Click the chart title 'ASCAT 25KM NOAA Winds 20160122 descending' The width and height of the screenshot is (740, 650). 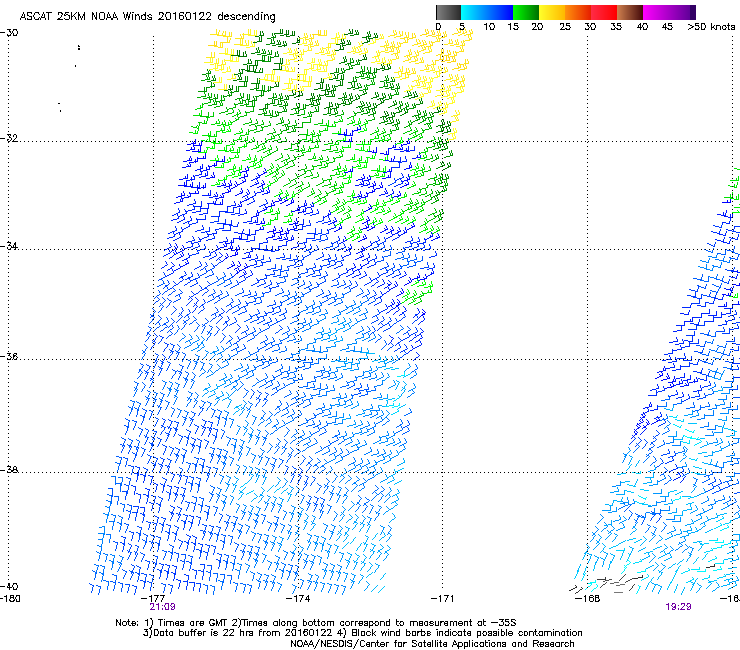click(x=147, y=17)
